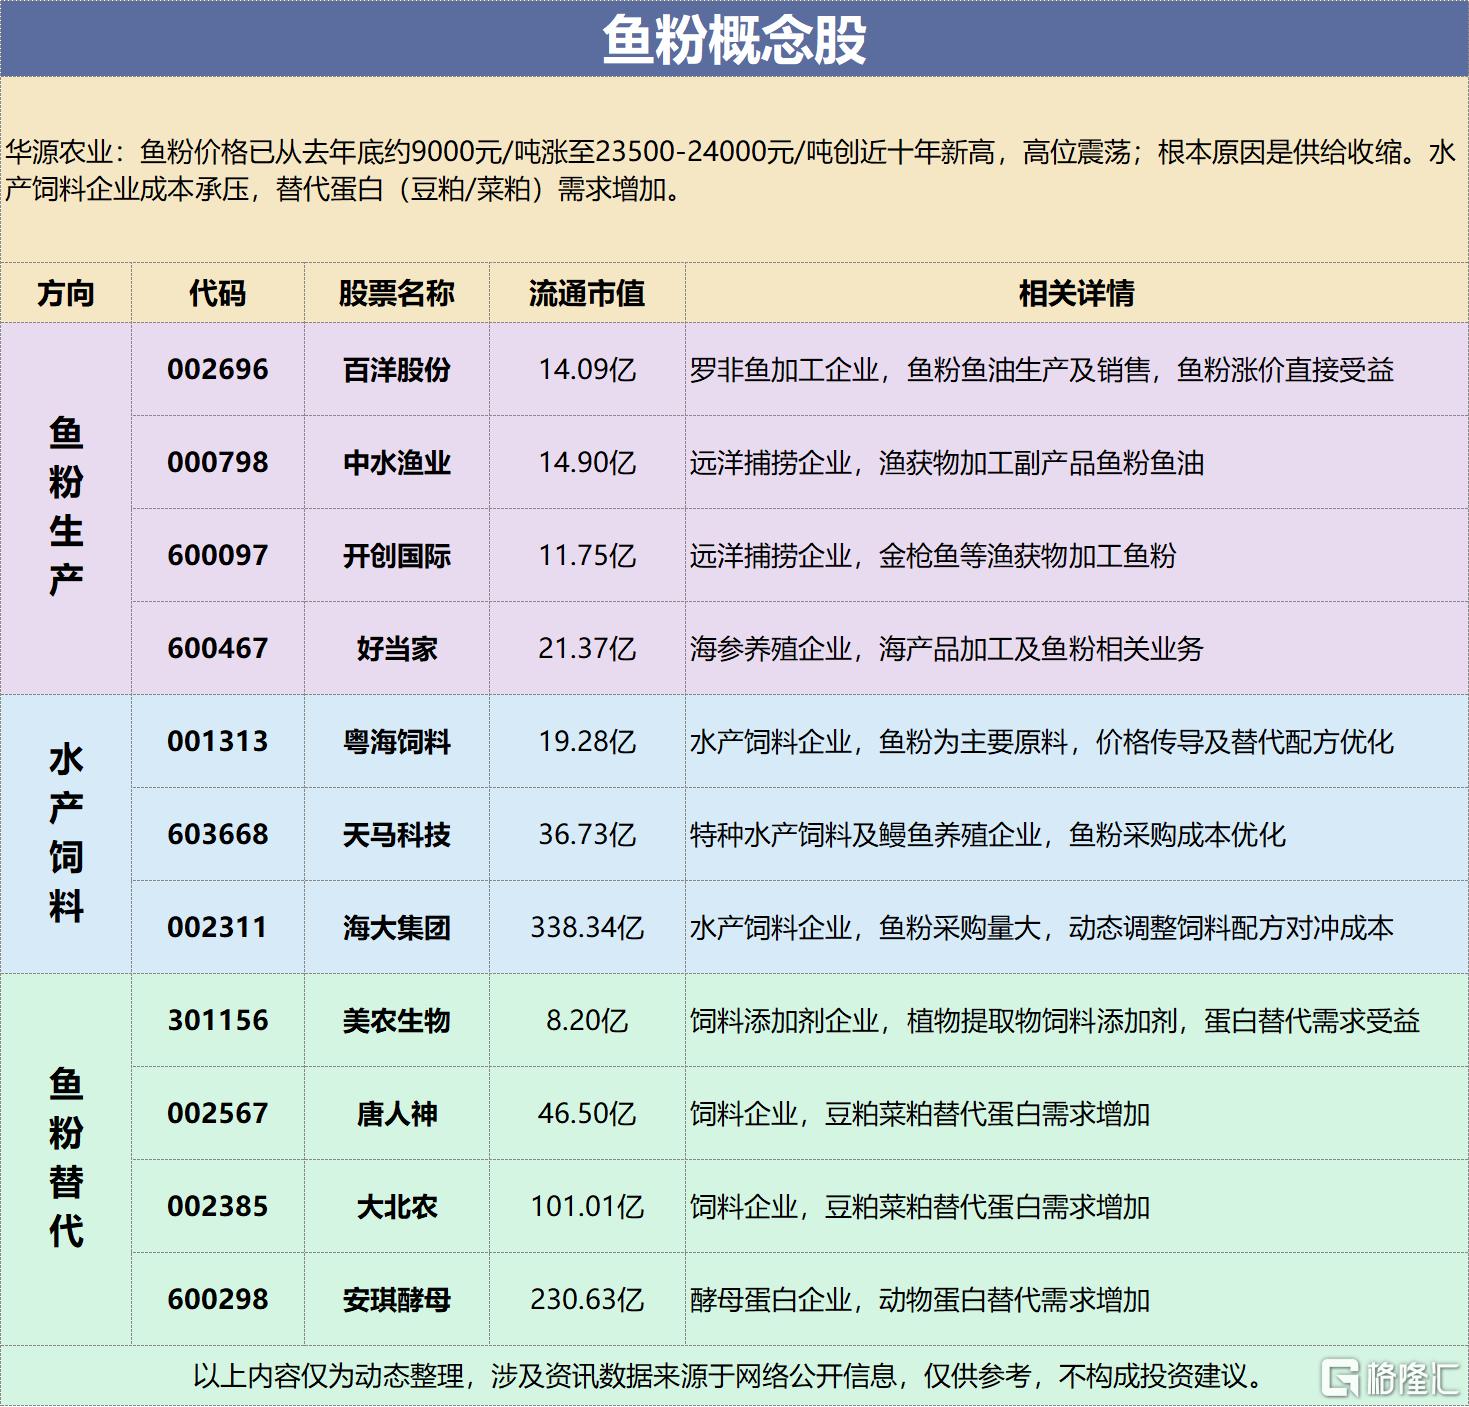Click stock code 002385

pyautogui.click(x=218, y=1207)
